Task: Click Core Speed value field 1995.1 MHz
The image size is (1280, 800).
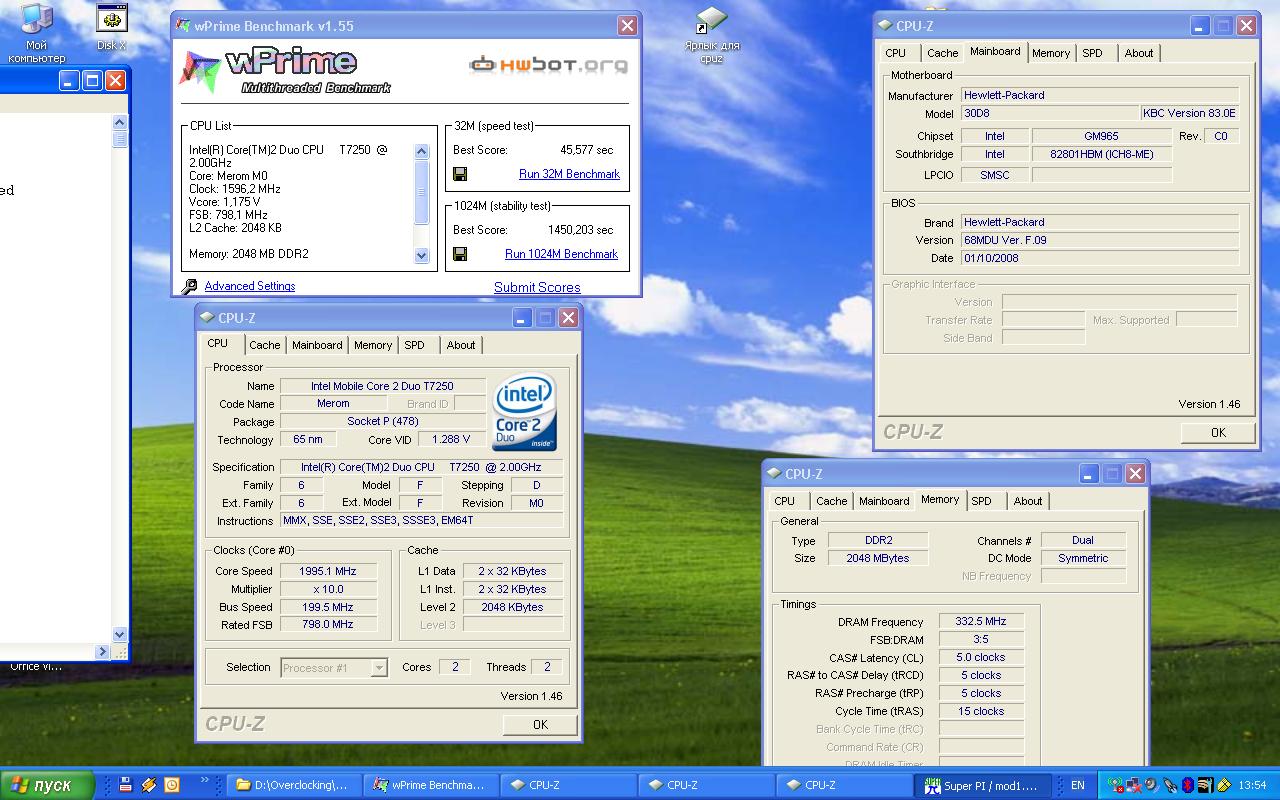Action: pyautogui.click(x=328, y=571)
